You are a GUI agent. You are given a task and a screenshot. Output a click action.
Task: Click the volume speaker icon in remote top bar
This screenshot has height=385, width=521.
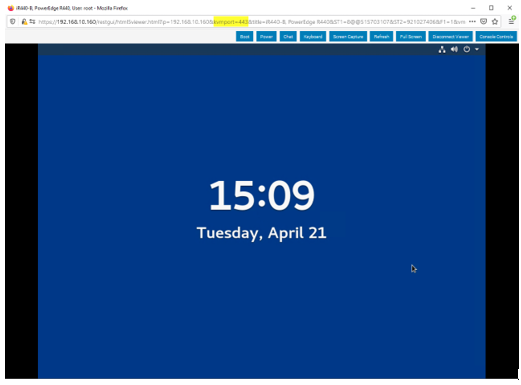coord(454,49)
